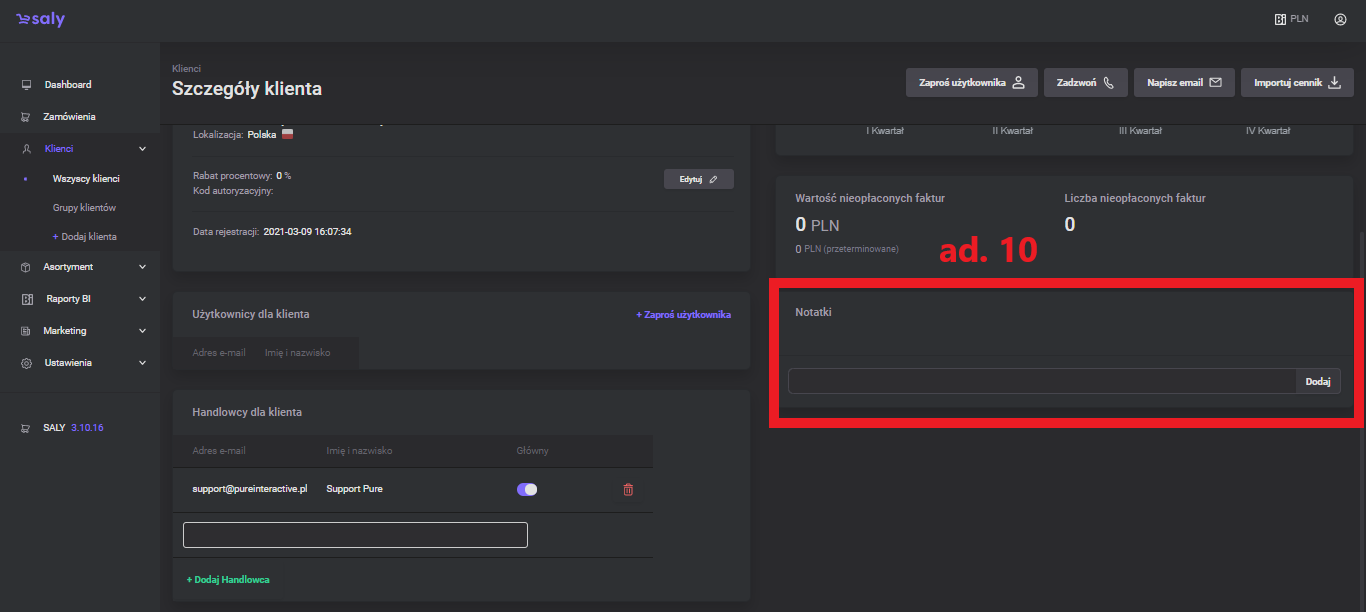Go to Zamówienia in the sidebar

click(69, 117)
